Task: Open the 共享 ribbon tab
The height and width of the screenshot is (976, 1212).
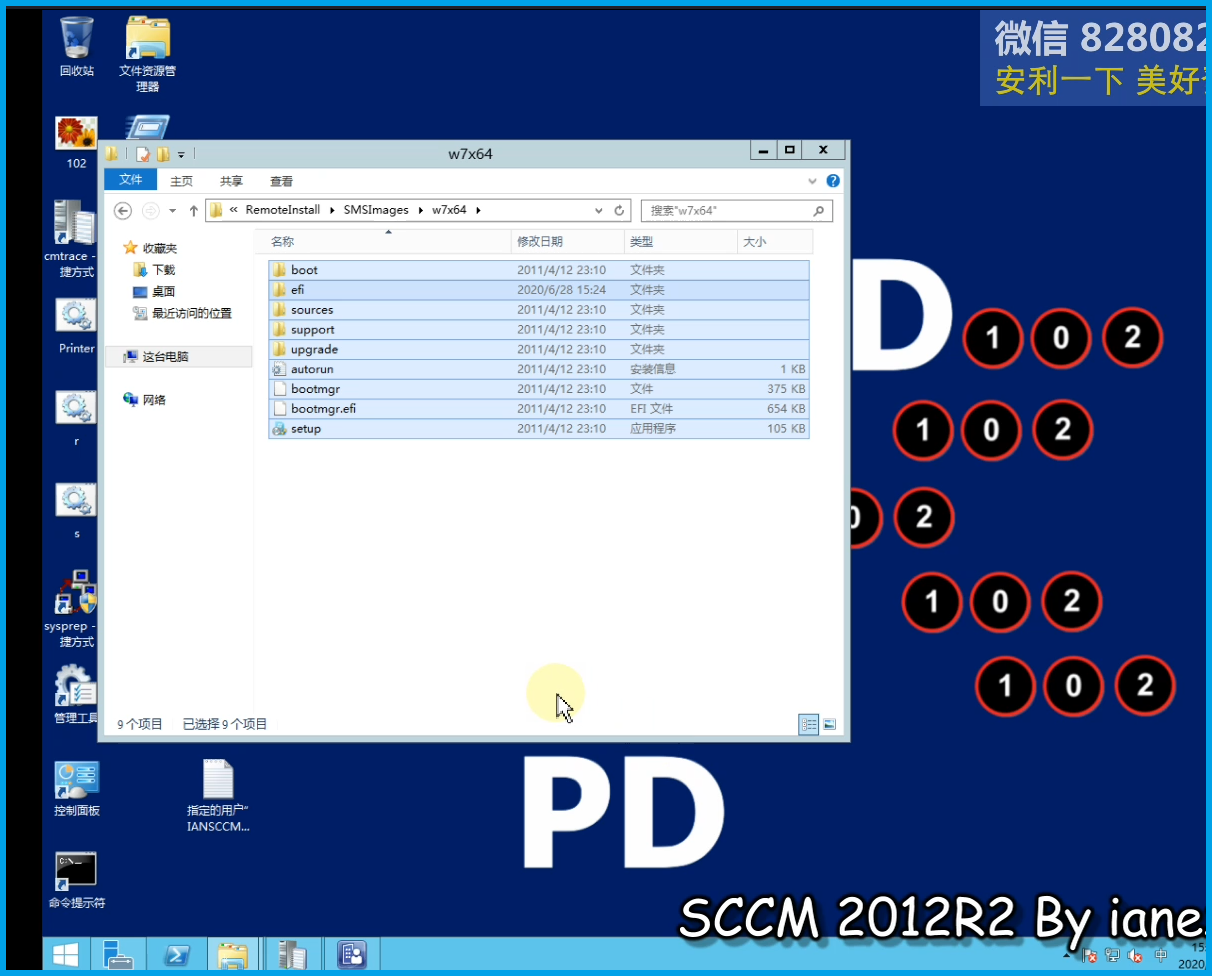Action: pyautogui.click(x=231, y=181)
